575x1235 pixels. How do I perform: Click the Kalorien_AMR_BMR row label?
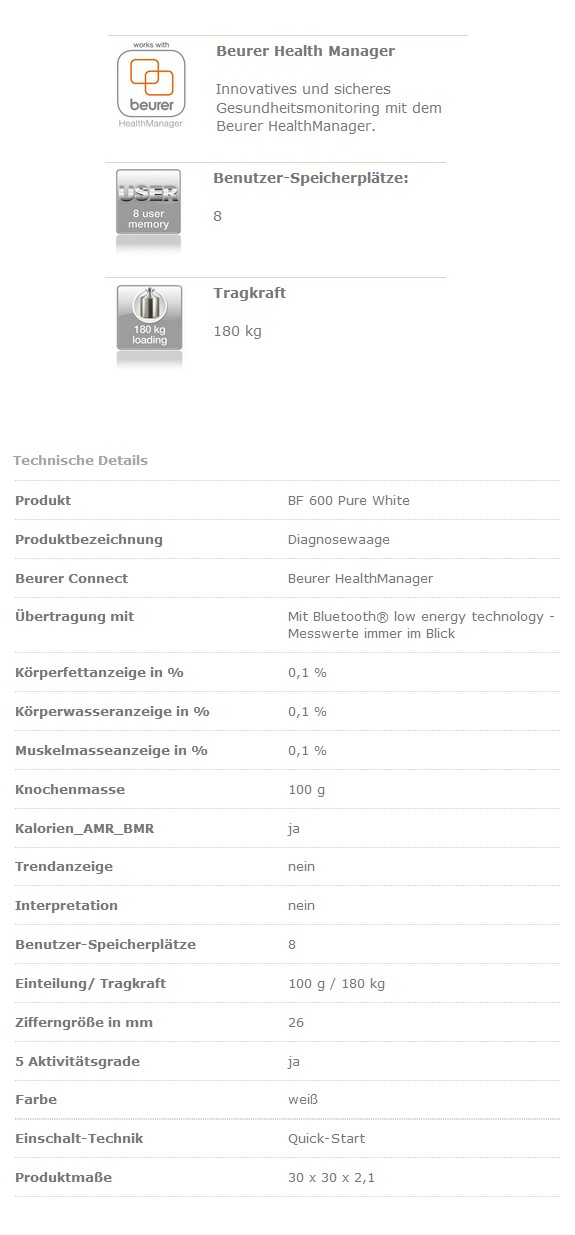84,828
